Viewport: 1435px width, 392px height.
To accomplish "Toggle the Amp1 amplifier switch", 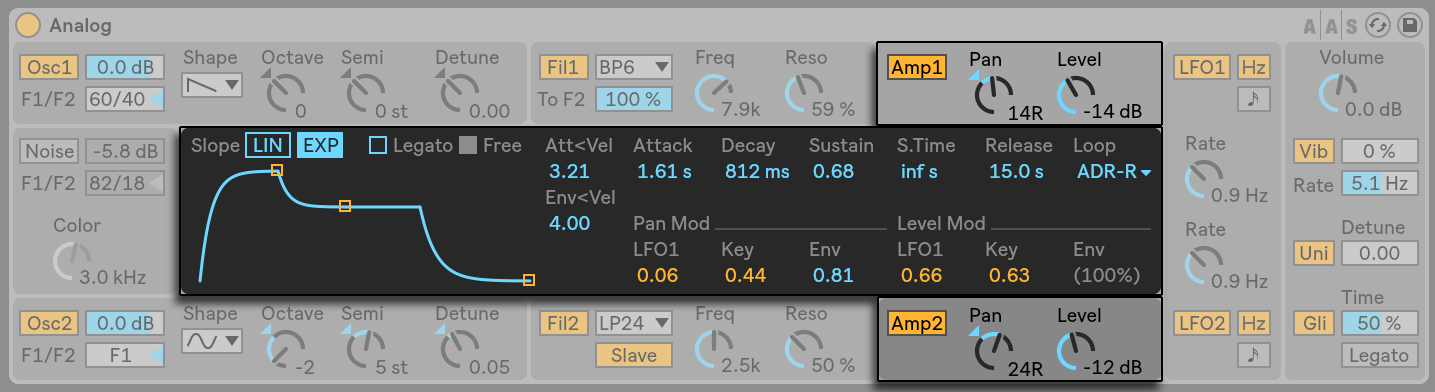I will [916, 67].
